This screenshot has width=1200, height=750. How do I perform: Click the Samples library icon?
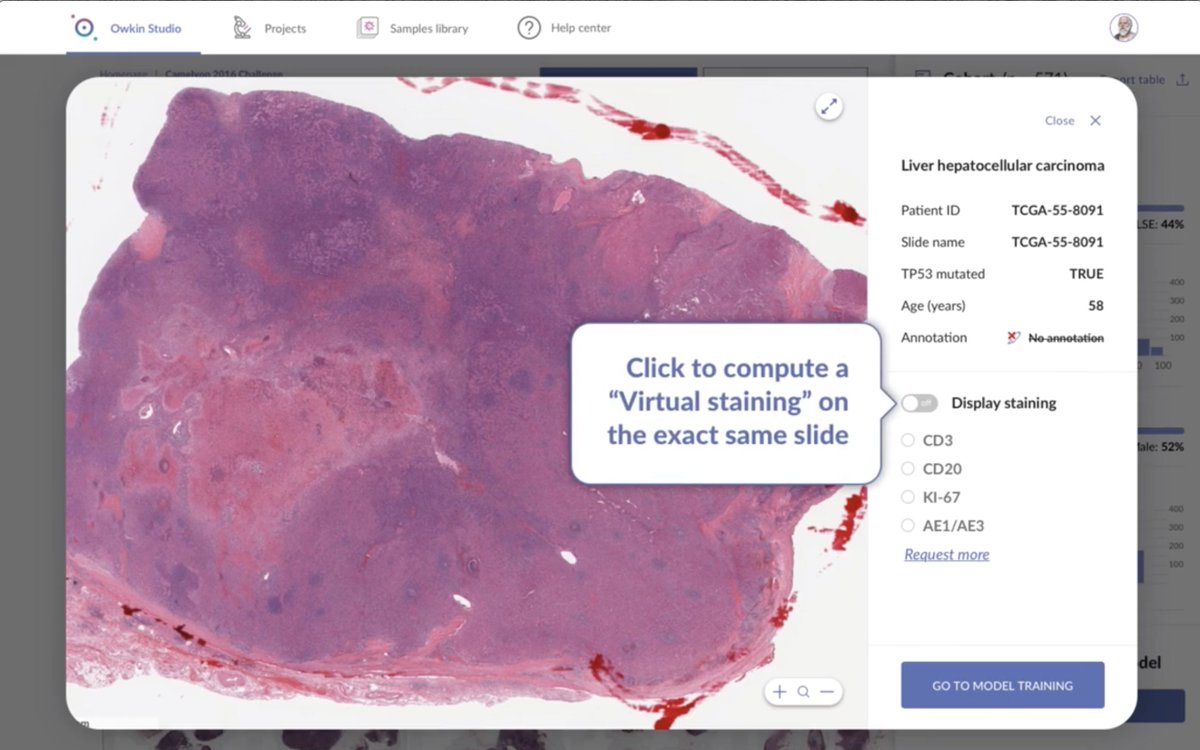pos(368,28)
